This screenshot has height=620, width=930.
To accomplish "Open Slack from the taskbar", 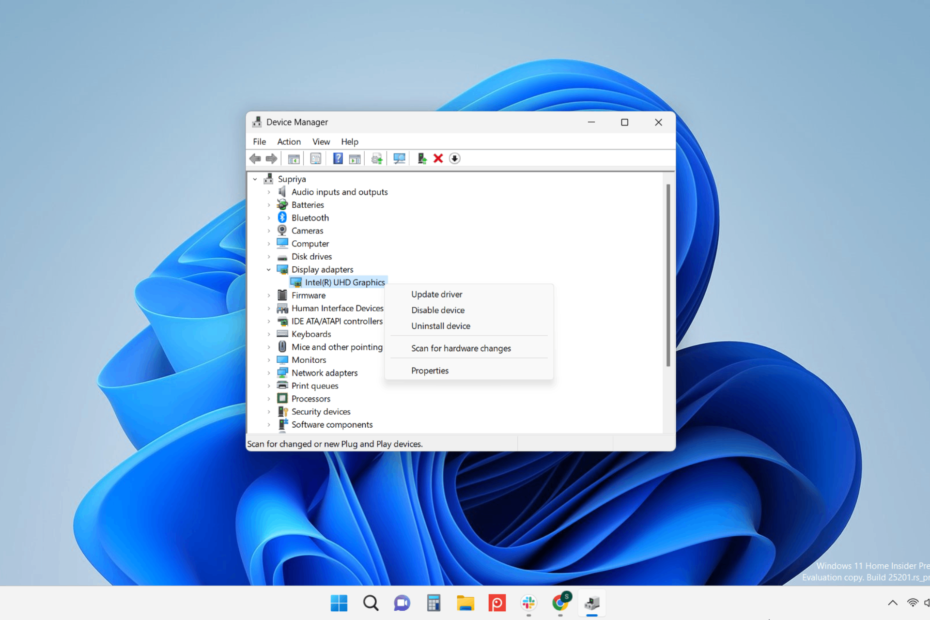I will (x=528, y=603).
